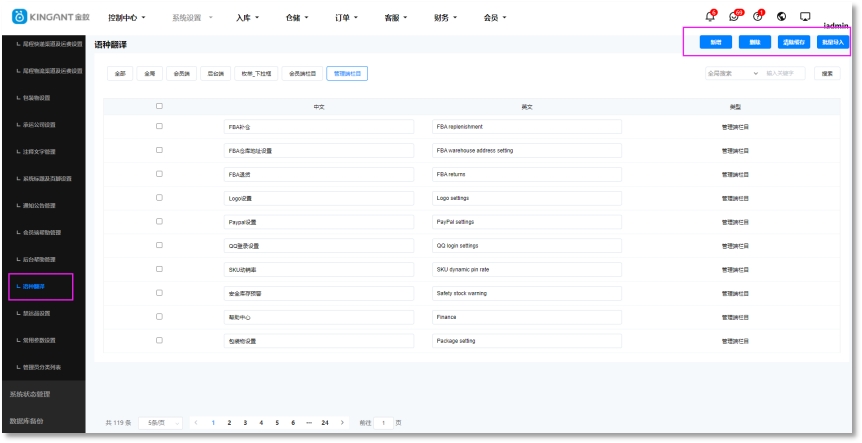Click the blue 新增 button
Viewport: 862px width, 443px height.
[x=715, y=42]
